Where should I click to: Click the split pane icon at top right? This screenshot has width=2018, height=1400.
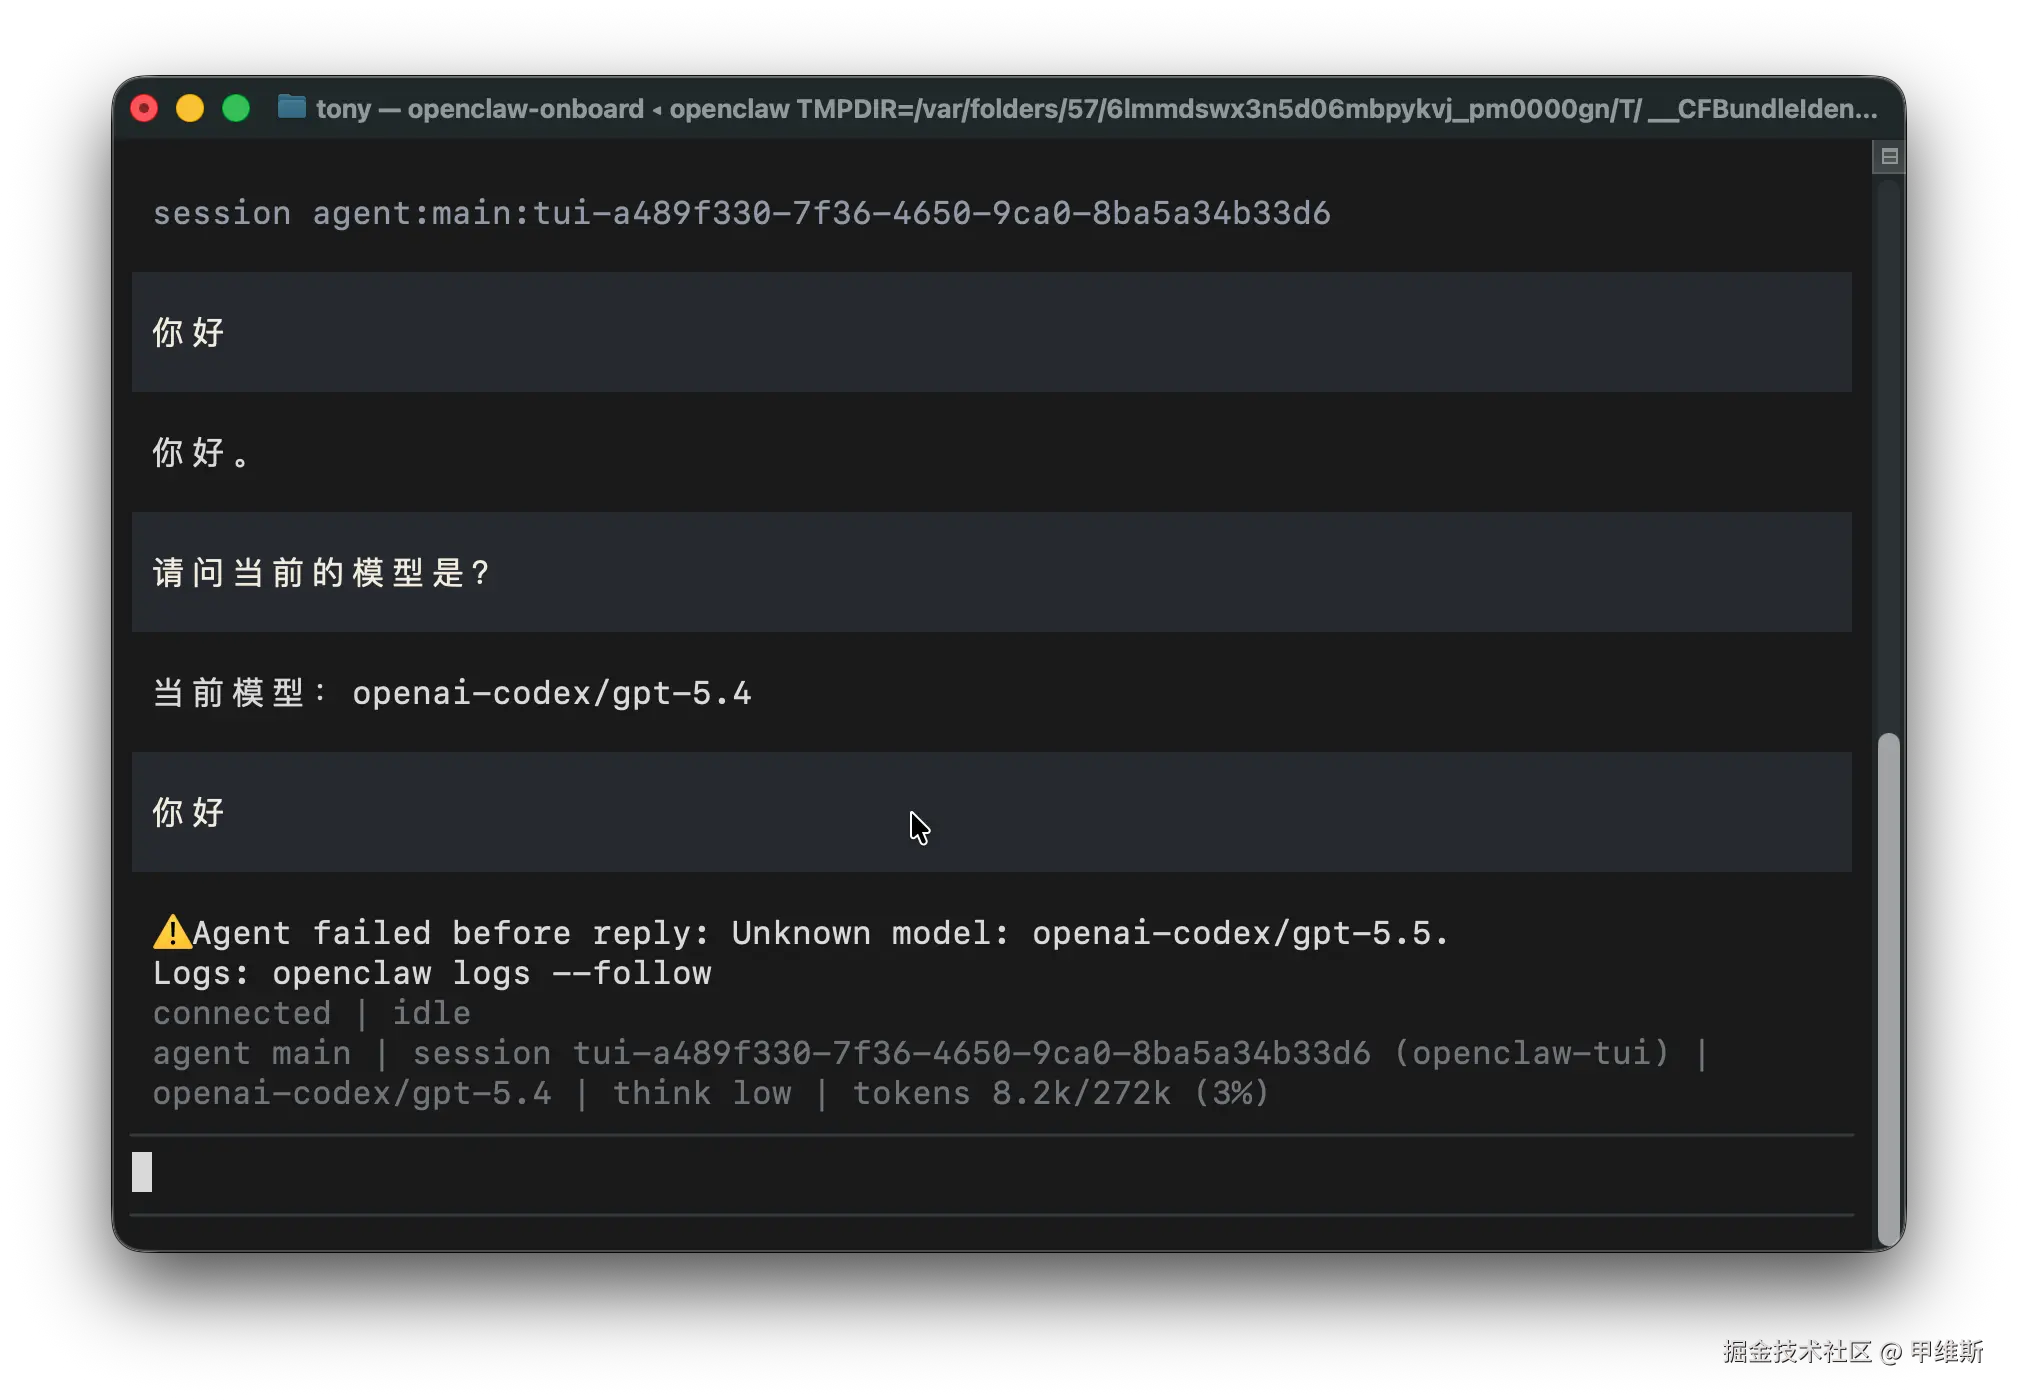click(x=1889, y=156)
